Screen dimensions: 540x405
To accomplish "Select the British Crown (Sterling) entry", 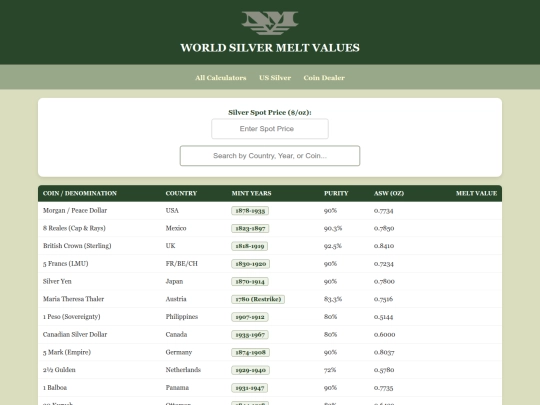I will tap(77, 246).
